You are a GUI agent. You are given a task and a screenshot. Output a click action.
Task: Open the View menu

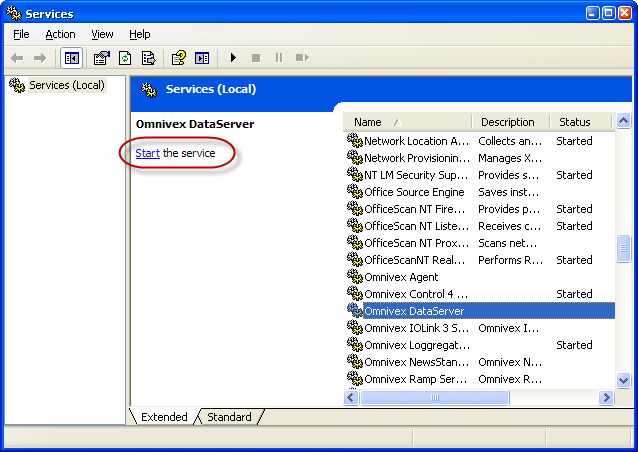(x=102, y=35)
